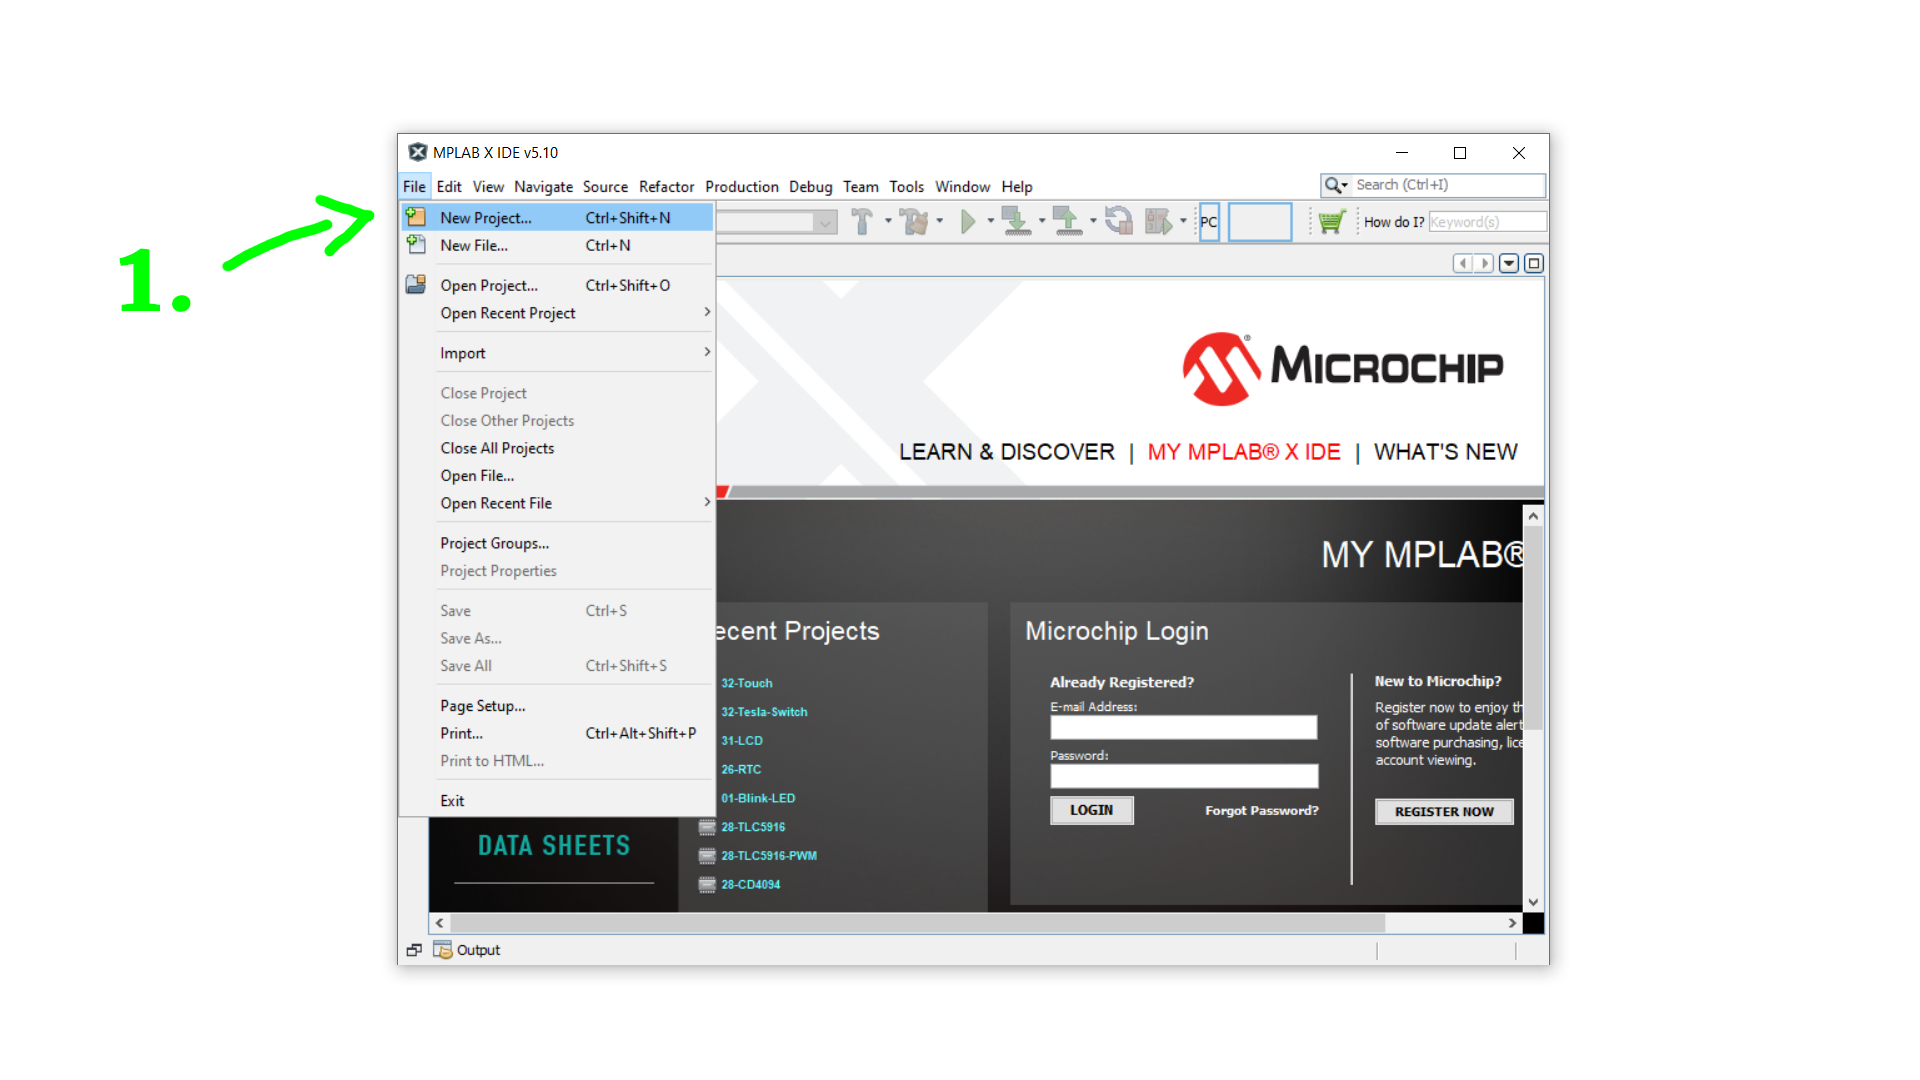Click the Debug Project icon
The width and height of the screenshot is (1920, 1080).
(x=1158, y=221)
